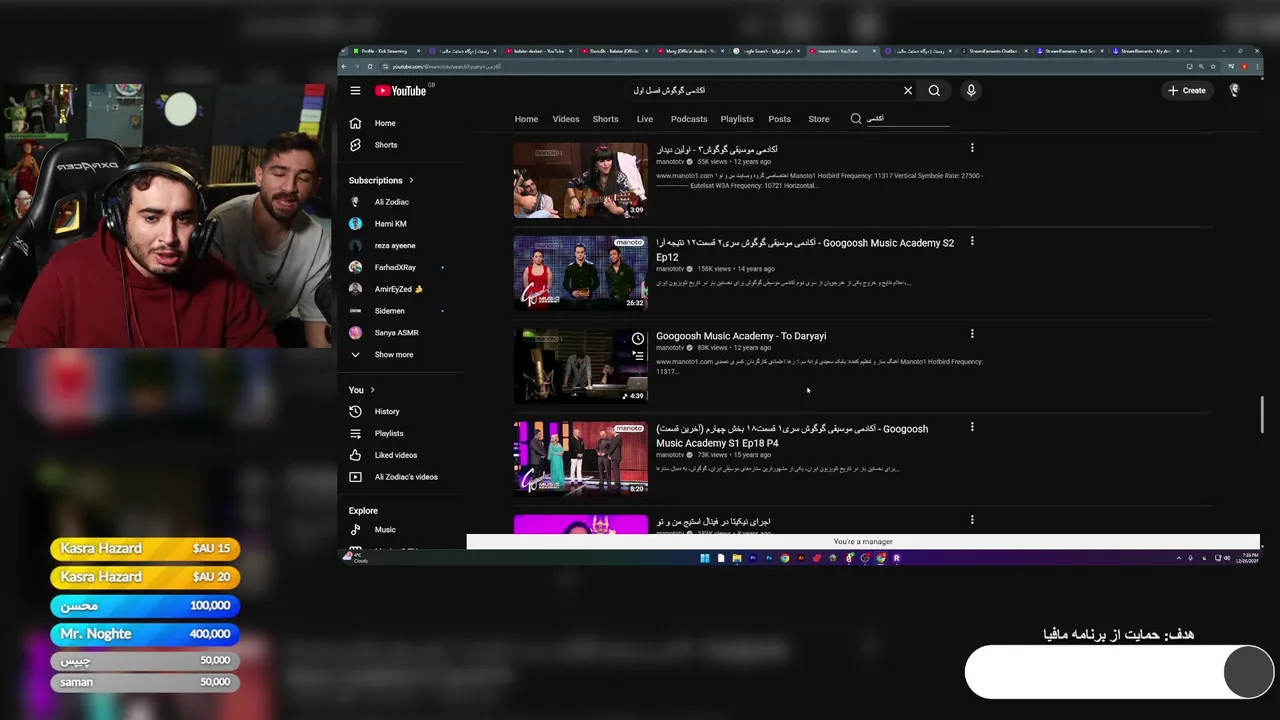The height and width of the screenshot is (720, 1280).
Task: Open Shorts in the left sidebar
Action: click(x=385, y=145)
